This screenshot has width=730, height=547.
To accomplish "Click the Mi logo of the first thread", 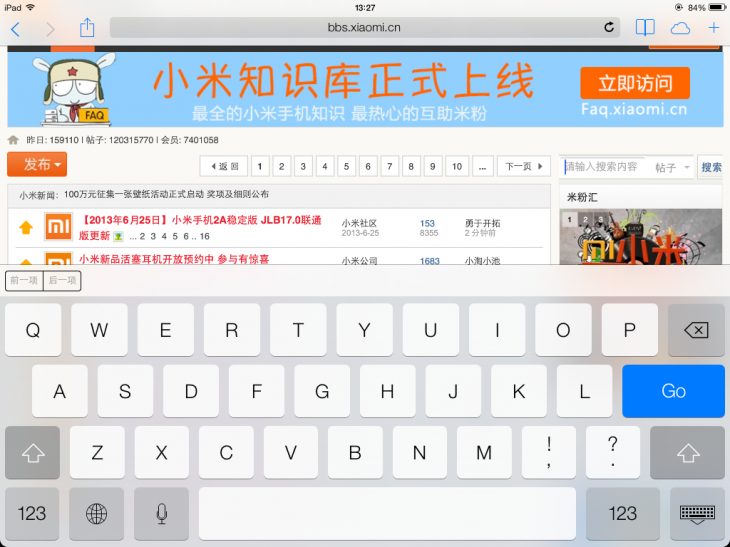I will click(58, 227).
